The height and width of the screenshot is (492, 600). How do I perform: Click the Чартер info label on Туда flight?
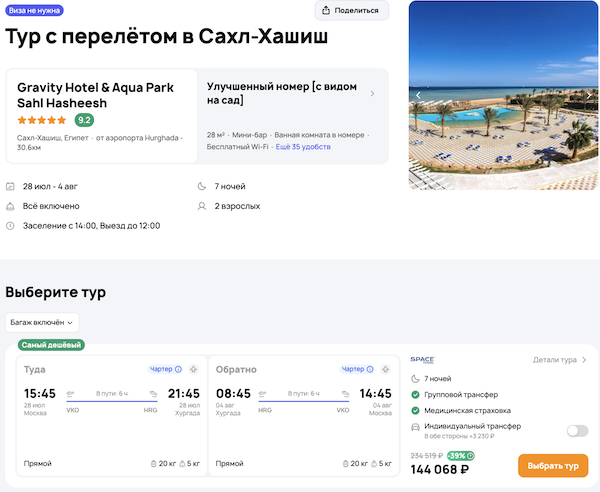pyautogui.click(x=166, y=369)
